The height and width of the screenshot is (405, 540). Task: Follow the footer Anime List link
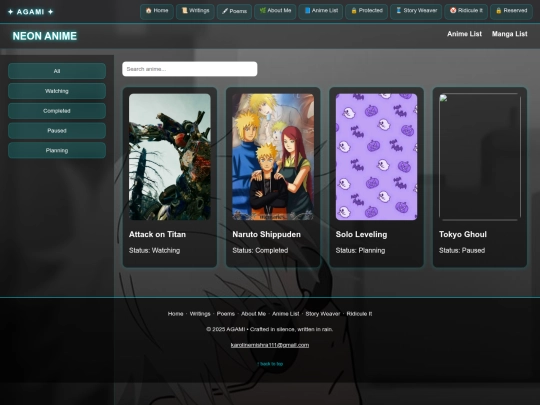coord(285,314)
